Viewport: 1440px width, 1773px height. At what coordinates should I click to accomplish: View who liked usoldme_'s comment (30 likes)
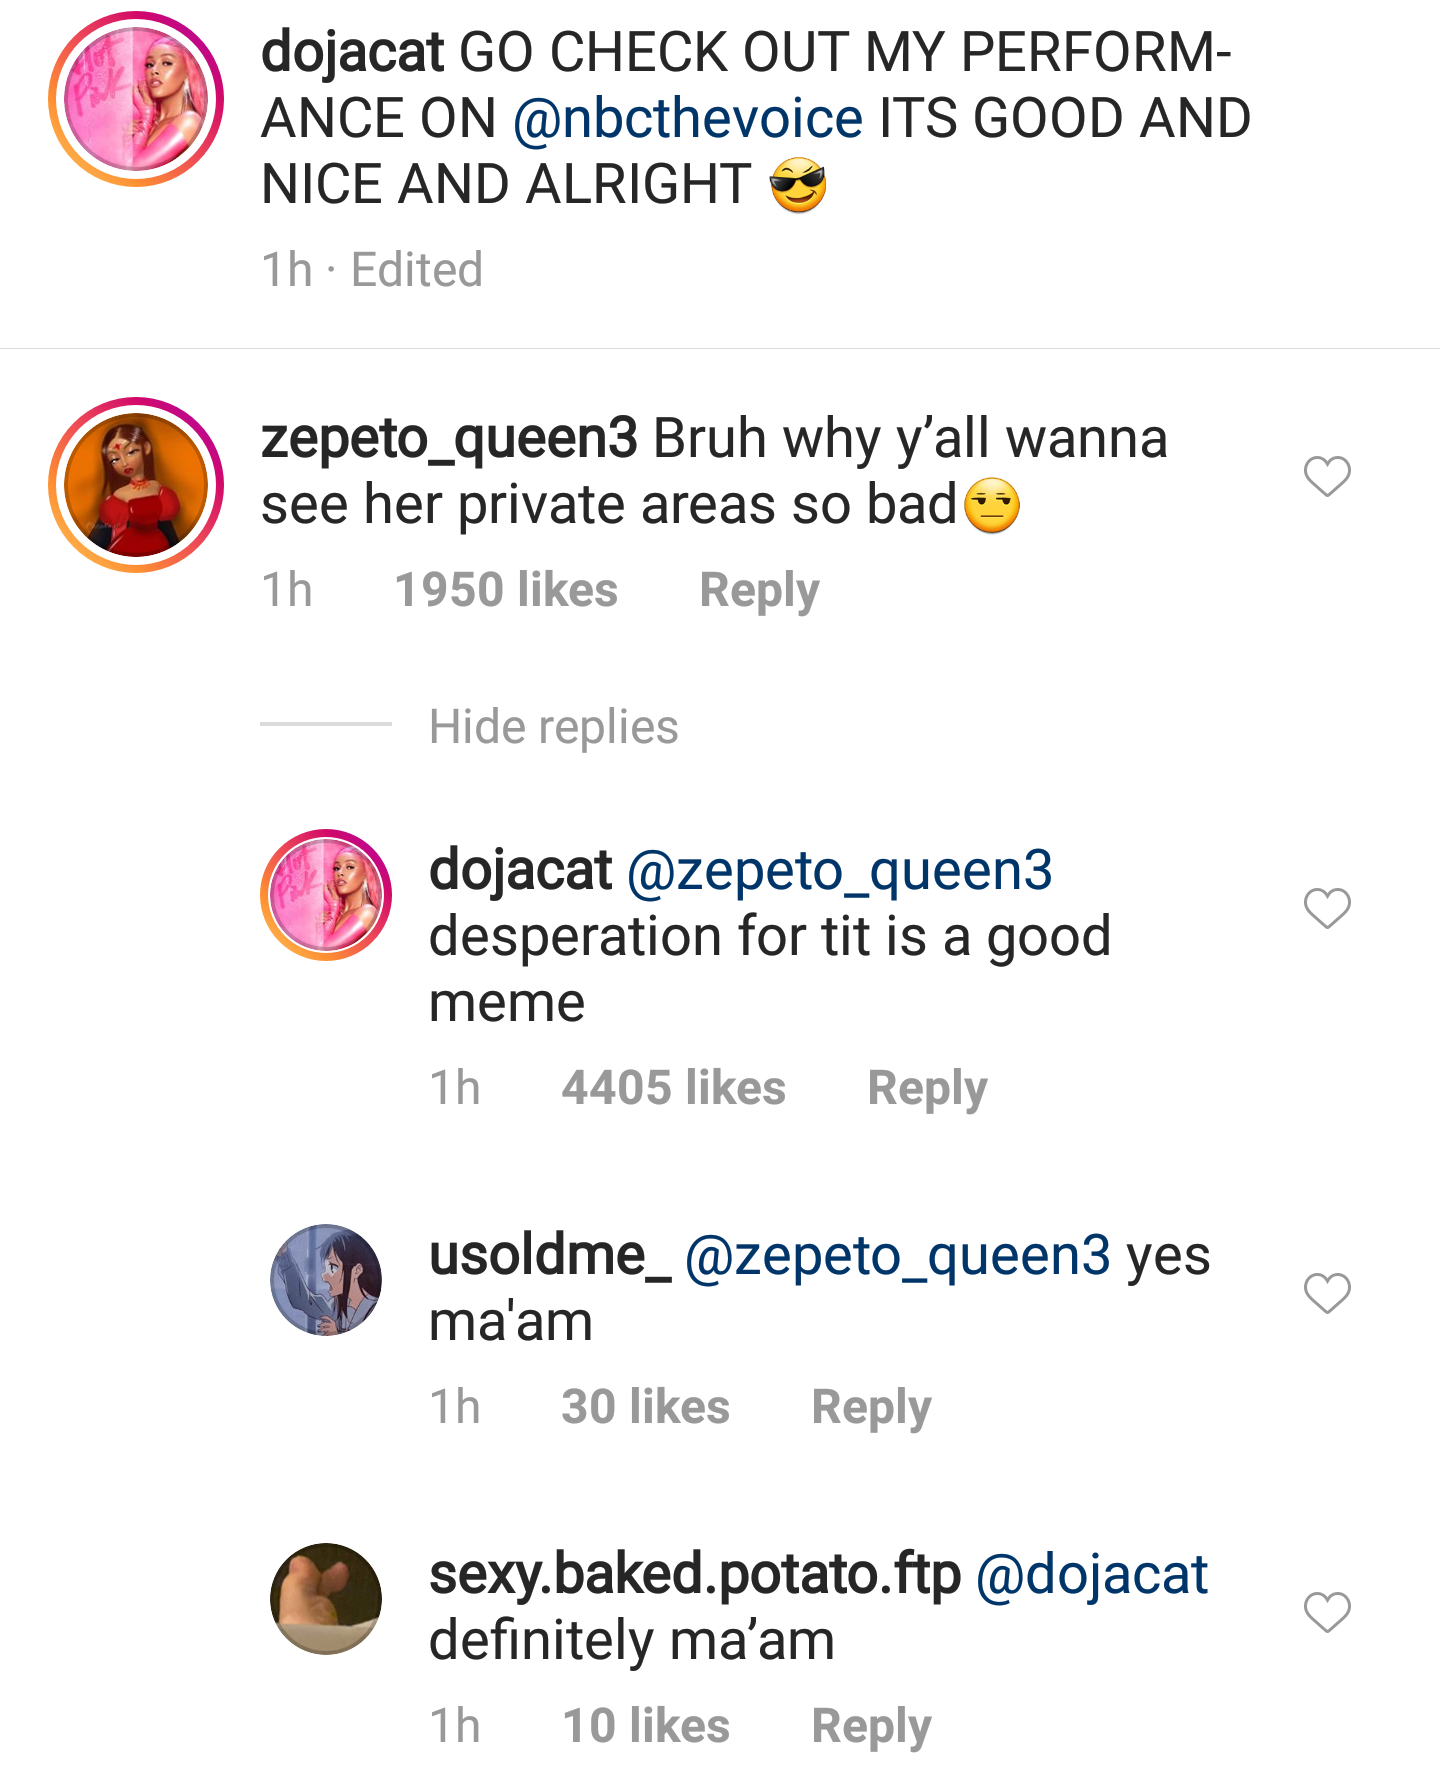[645, 1407]
